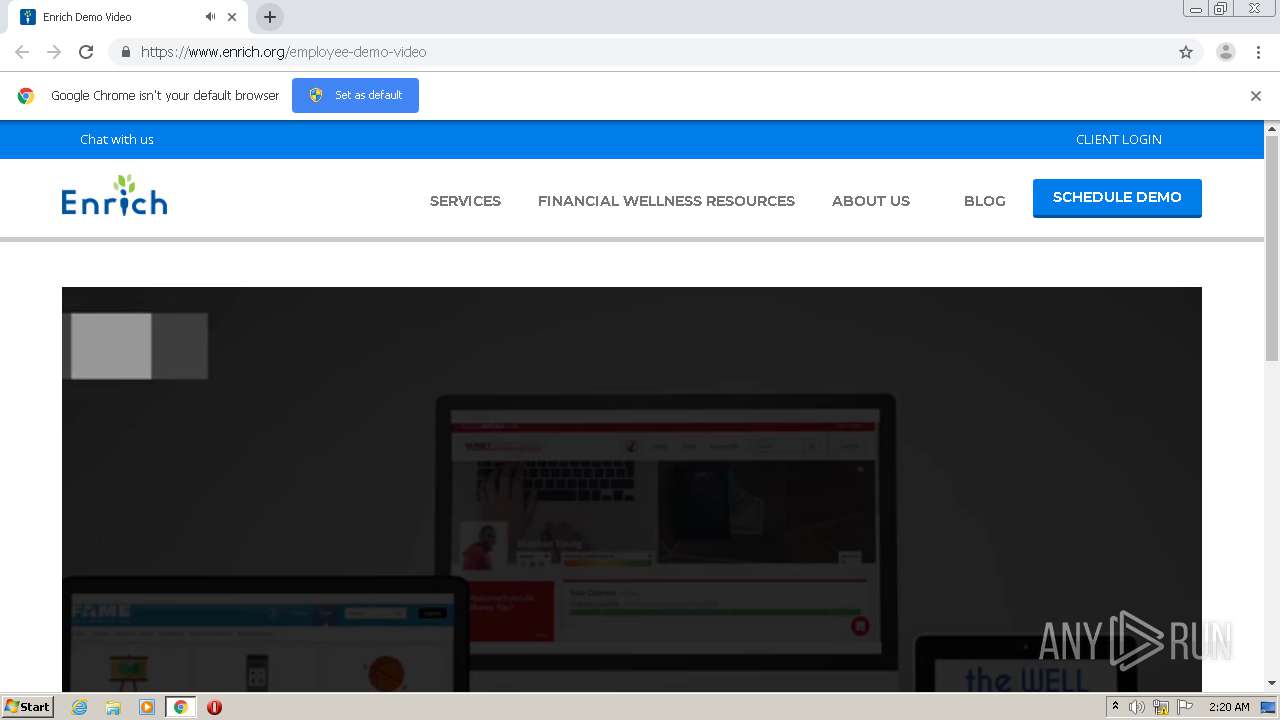Click the page scrollbar up arrow
Image resolution: width=1280 pixels, height=720 pixels.
point(1272,128)
